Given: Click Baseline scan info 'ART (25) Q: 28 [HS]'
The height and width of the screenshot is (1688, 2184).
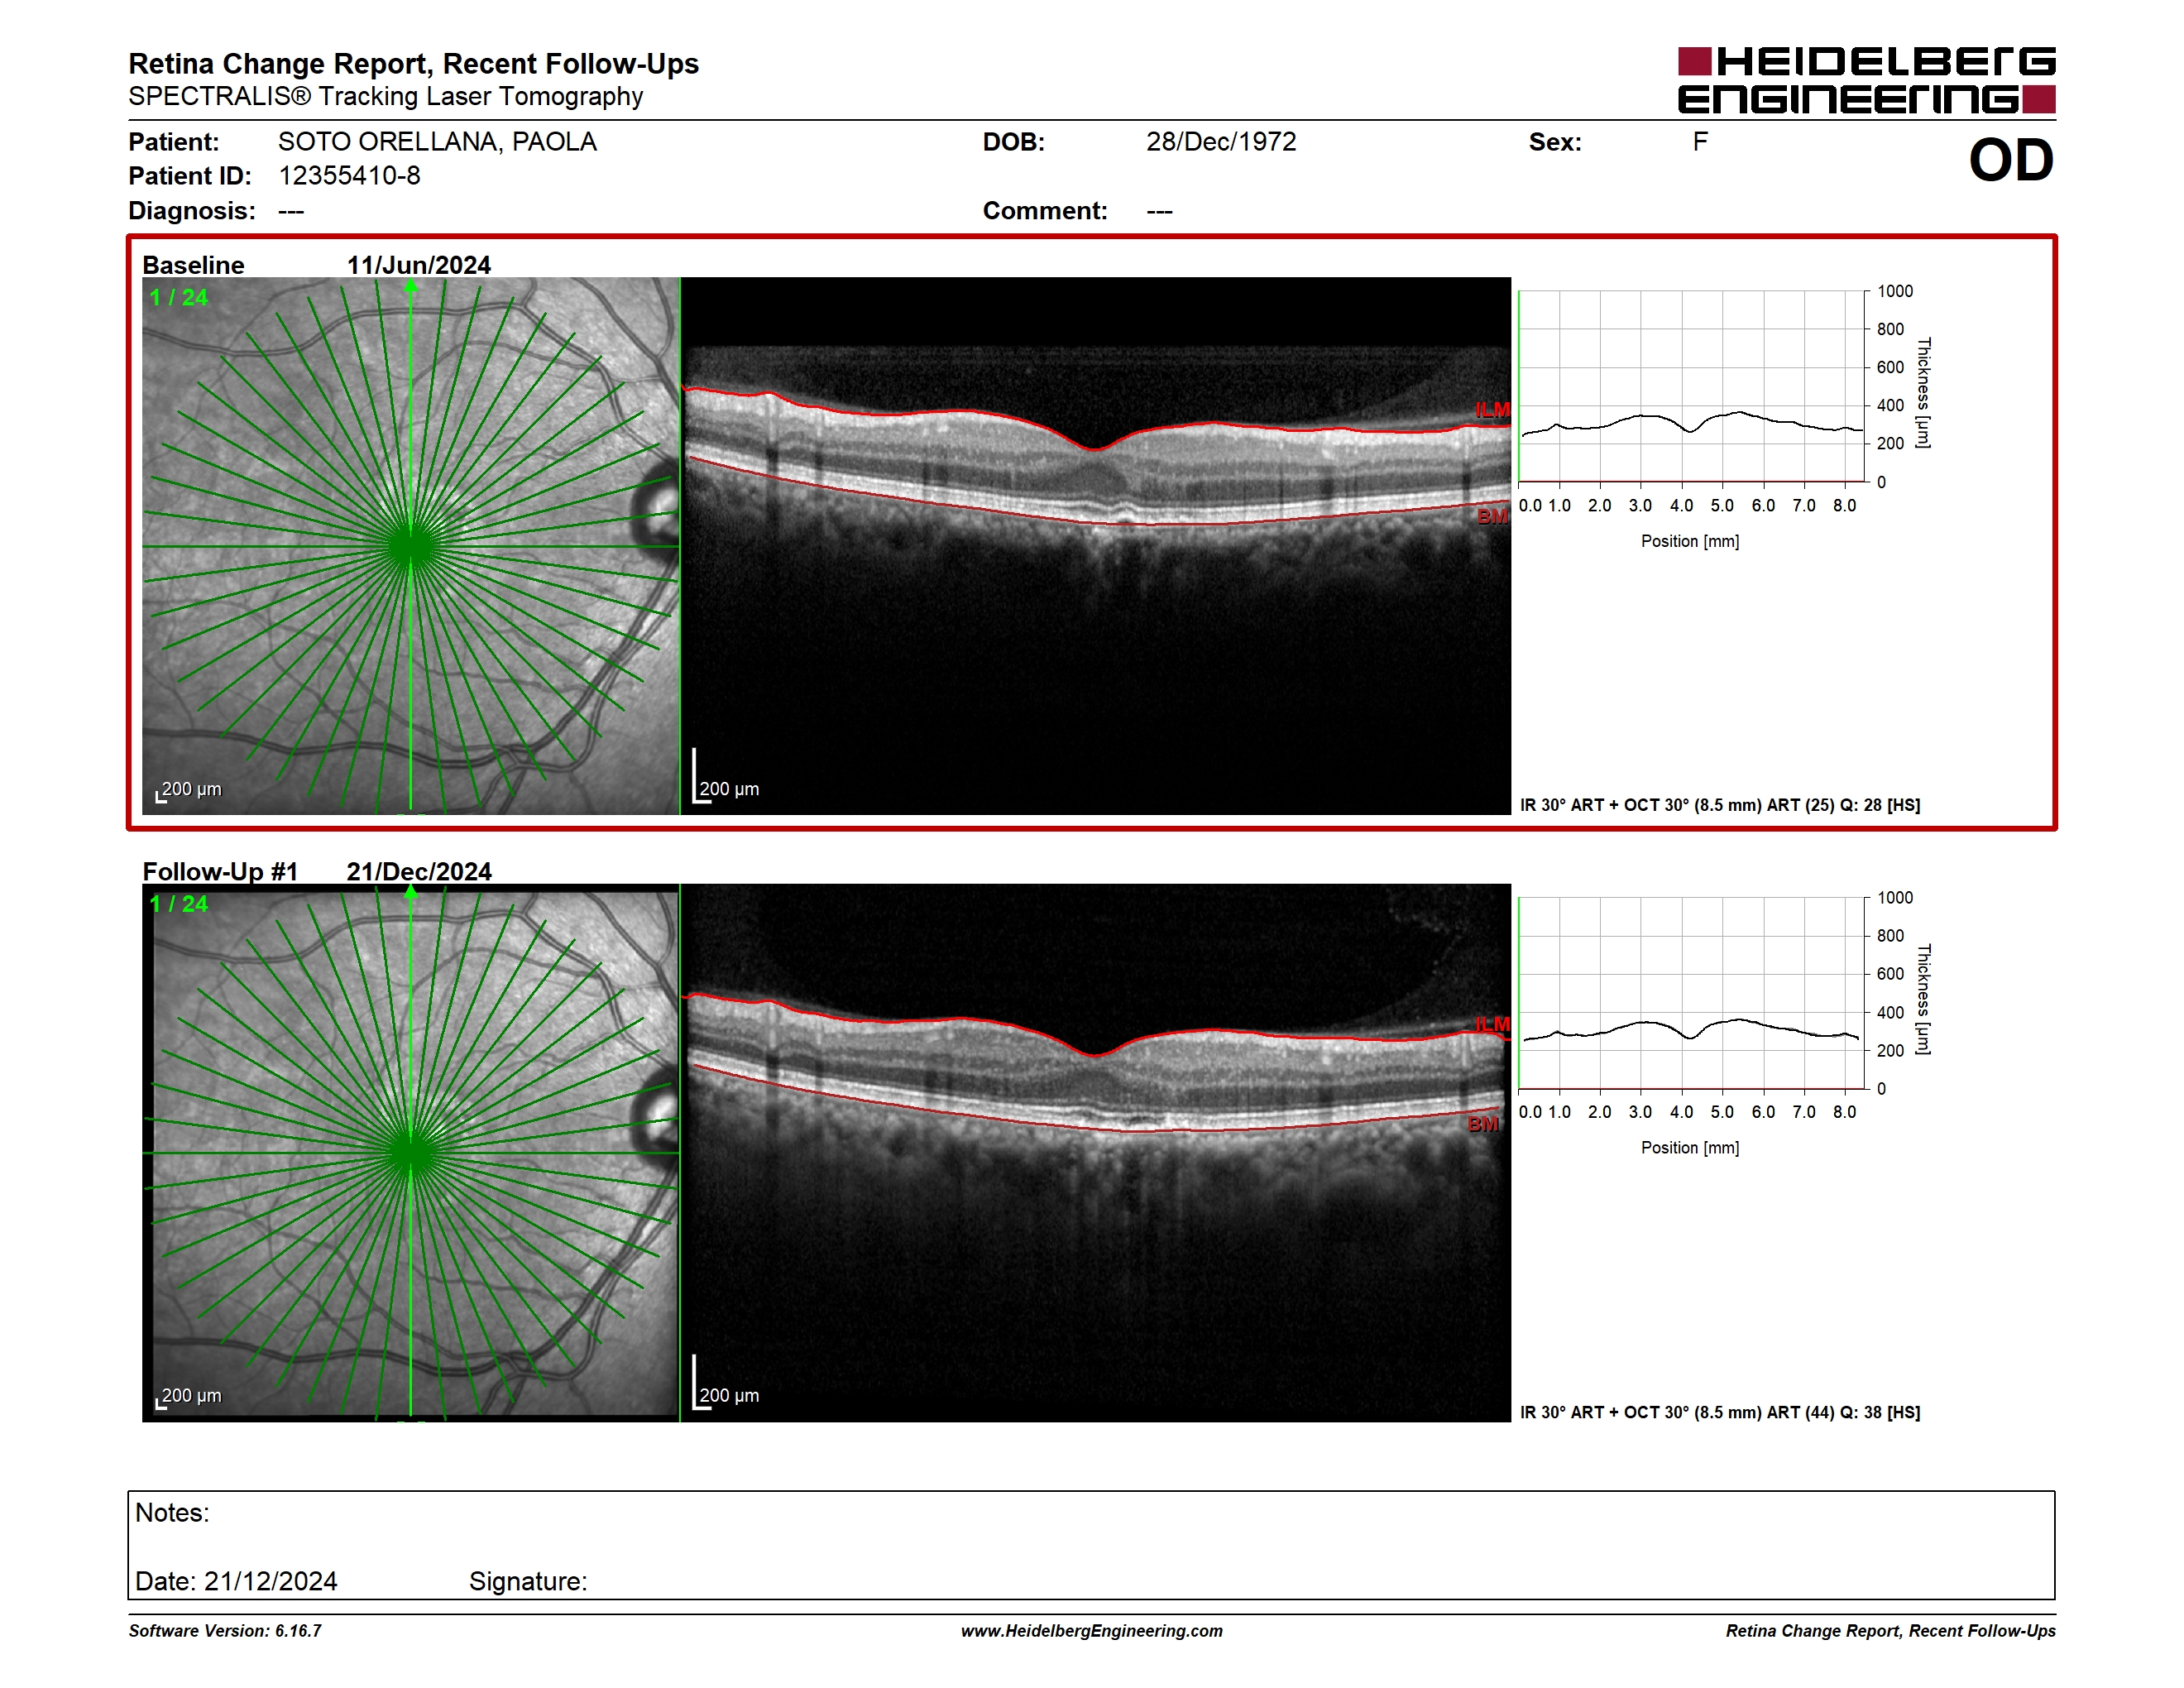Looking at the screenshot, I should tap(1843, 805).
